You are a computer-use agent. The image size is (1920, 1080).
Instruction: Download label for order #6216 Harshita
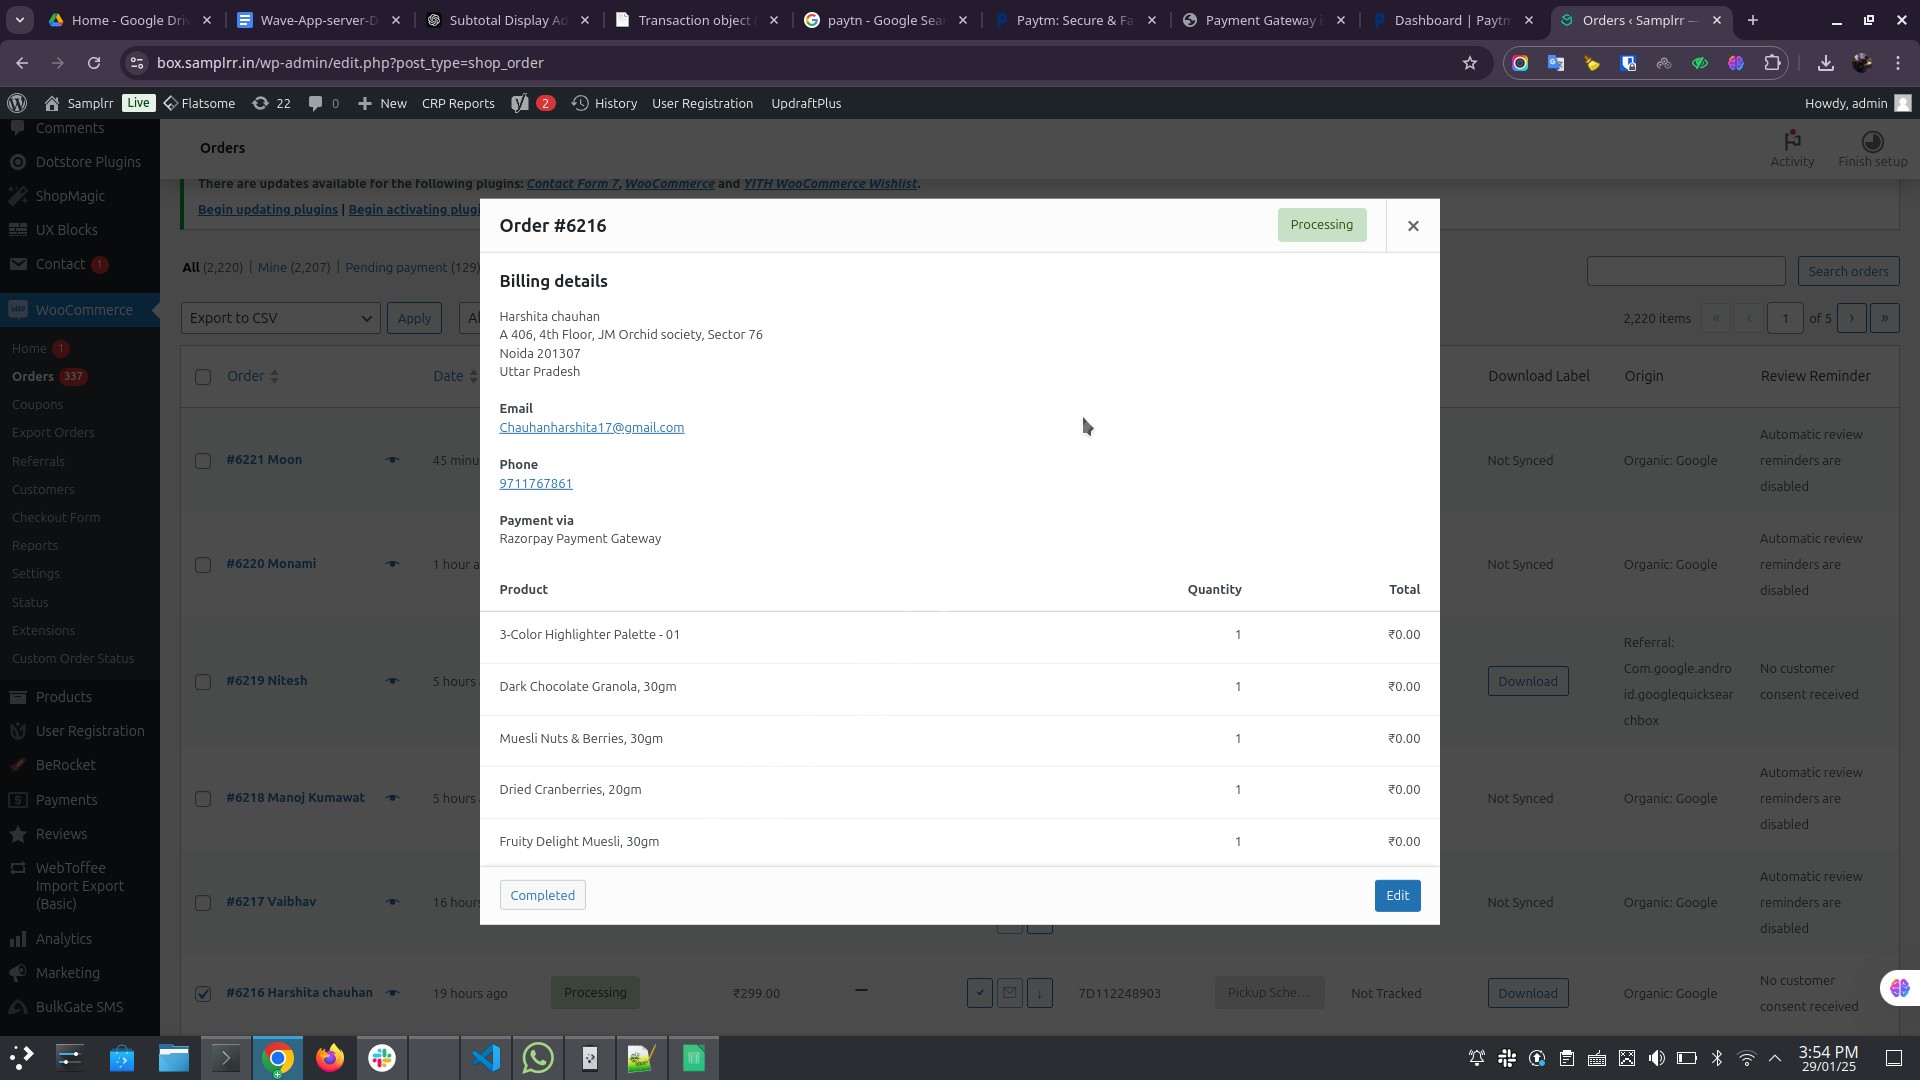tap(1527, 993)
